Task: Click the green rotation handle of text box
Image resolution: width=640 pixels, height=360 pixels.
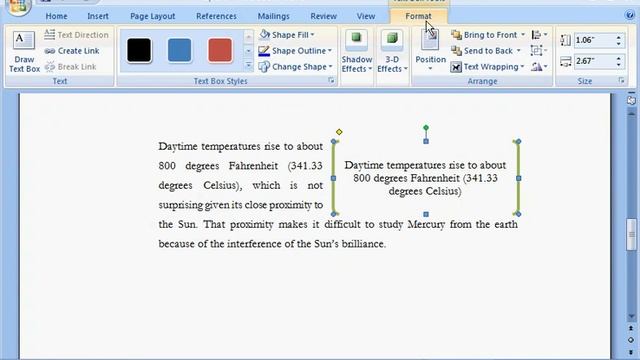Action: (x=426, y=128)
